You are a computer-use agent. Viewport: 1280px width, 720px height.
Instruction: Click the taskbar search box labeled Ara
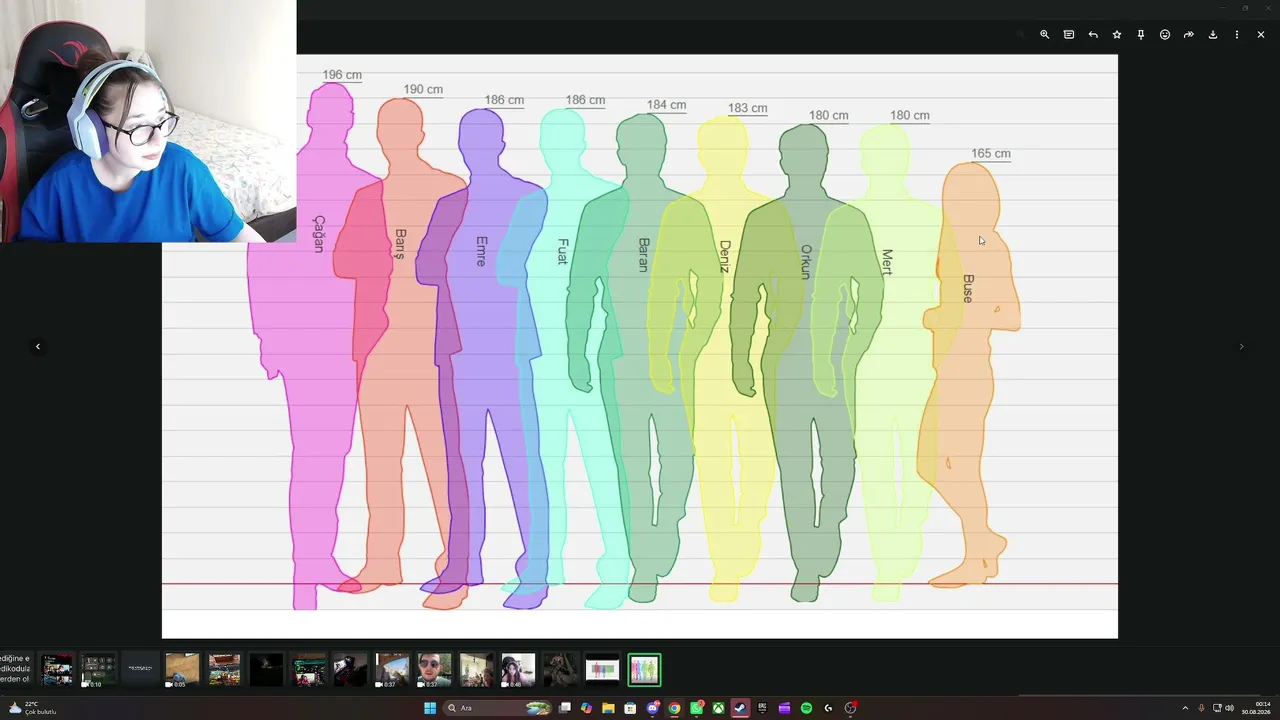click(498, 708)
